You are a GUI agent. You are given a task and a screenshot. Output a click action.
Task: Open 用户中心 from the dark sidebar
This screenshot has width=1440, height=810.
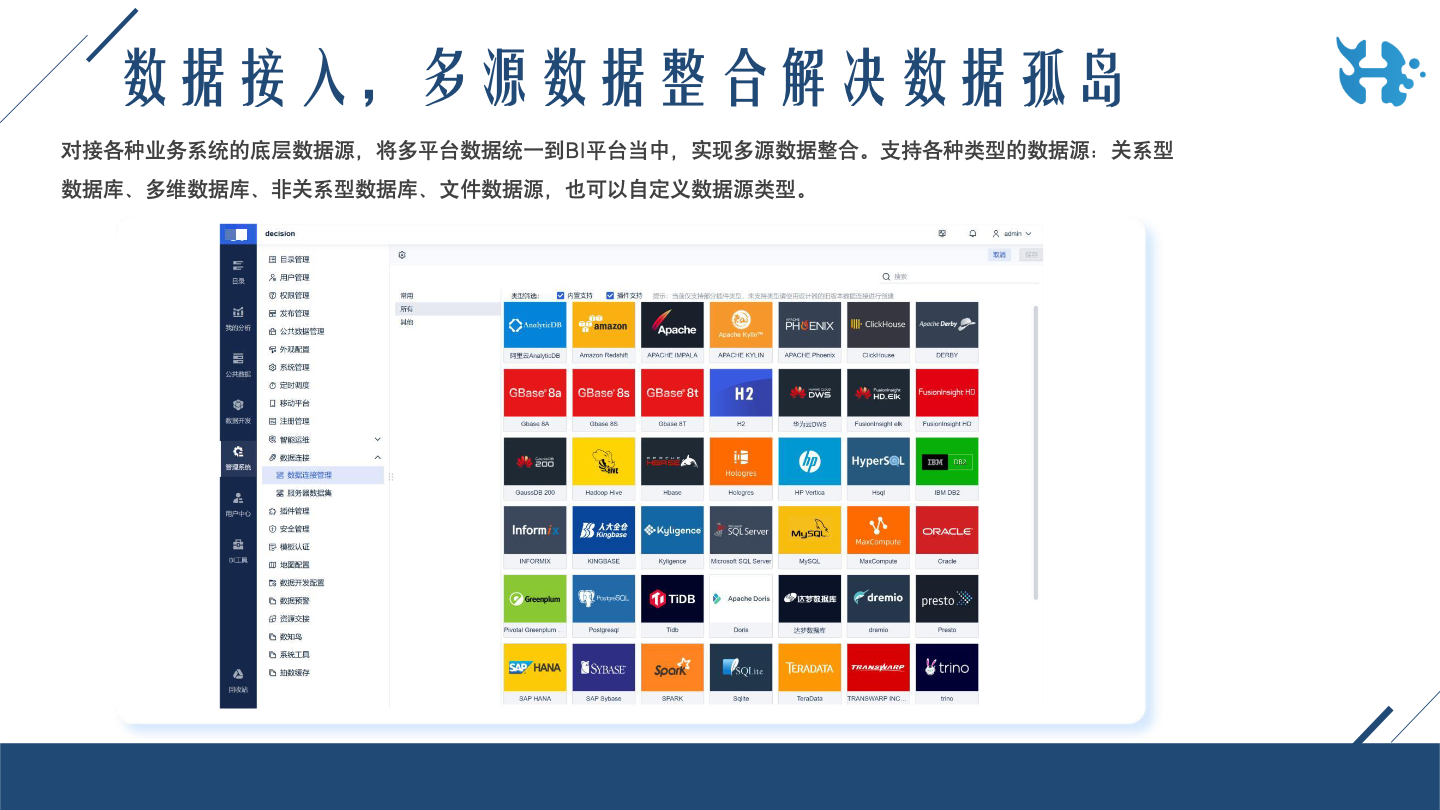[x=238, y=503]
